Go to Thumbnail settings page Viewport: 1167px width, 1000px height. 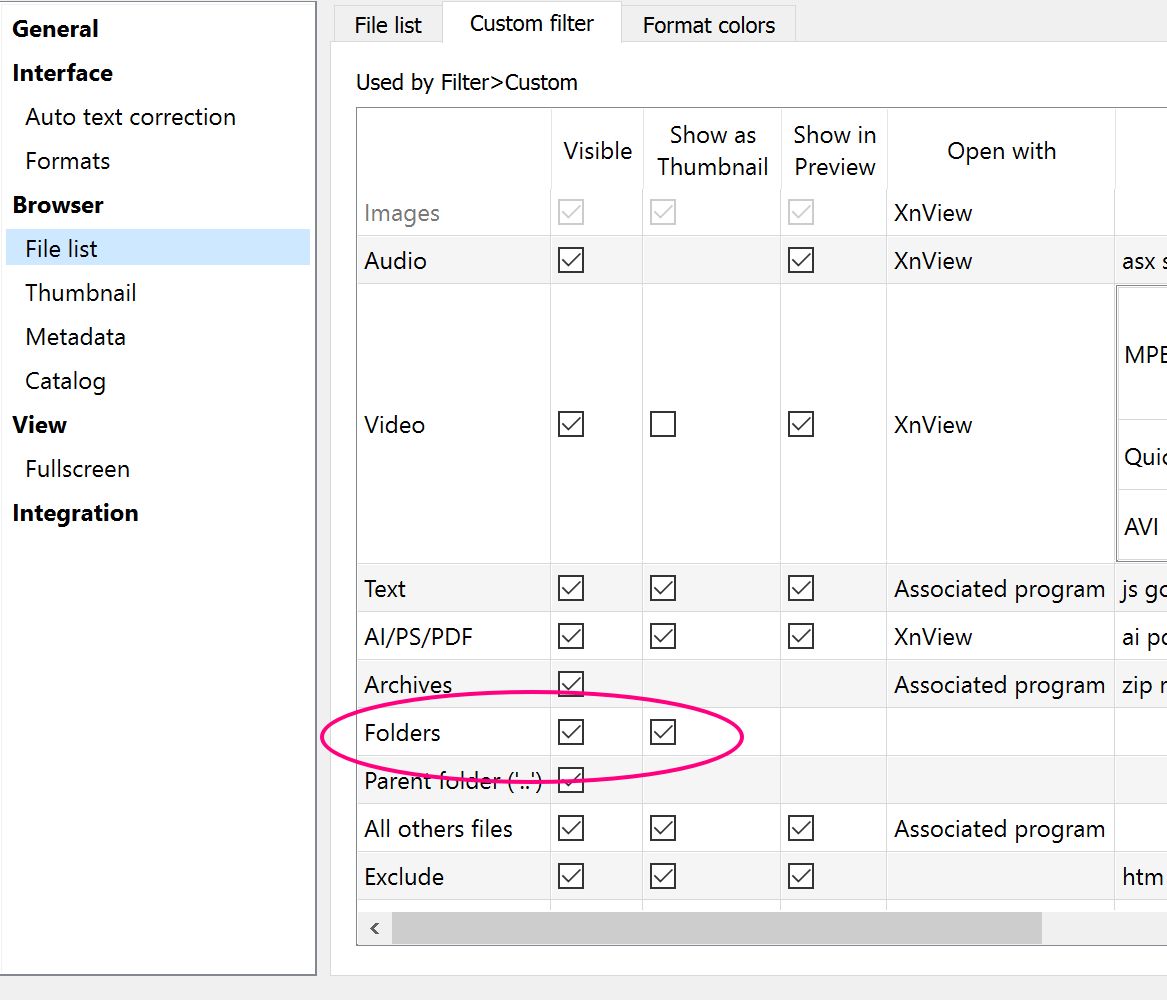point(80,293)
